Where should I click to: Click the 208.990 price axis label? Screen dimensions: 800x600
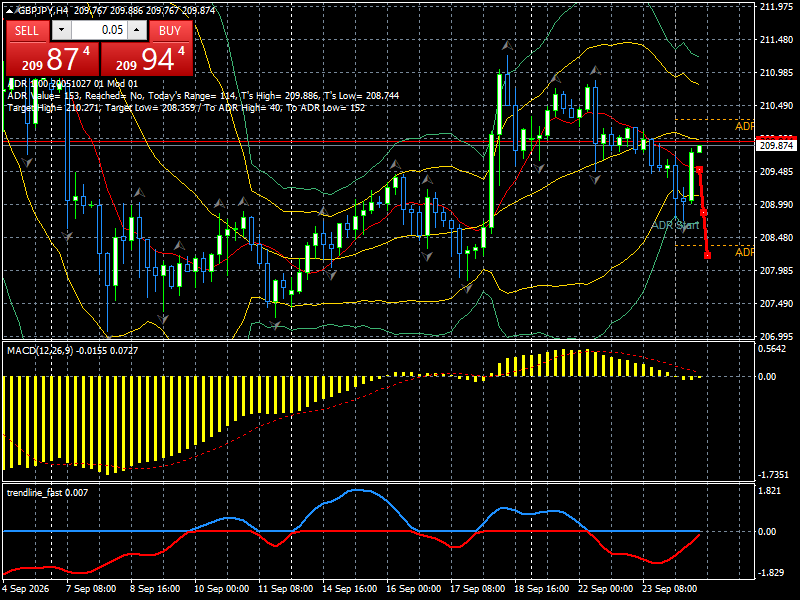(776, 205)
